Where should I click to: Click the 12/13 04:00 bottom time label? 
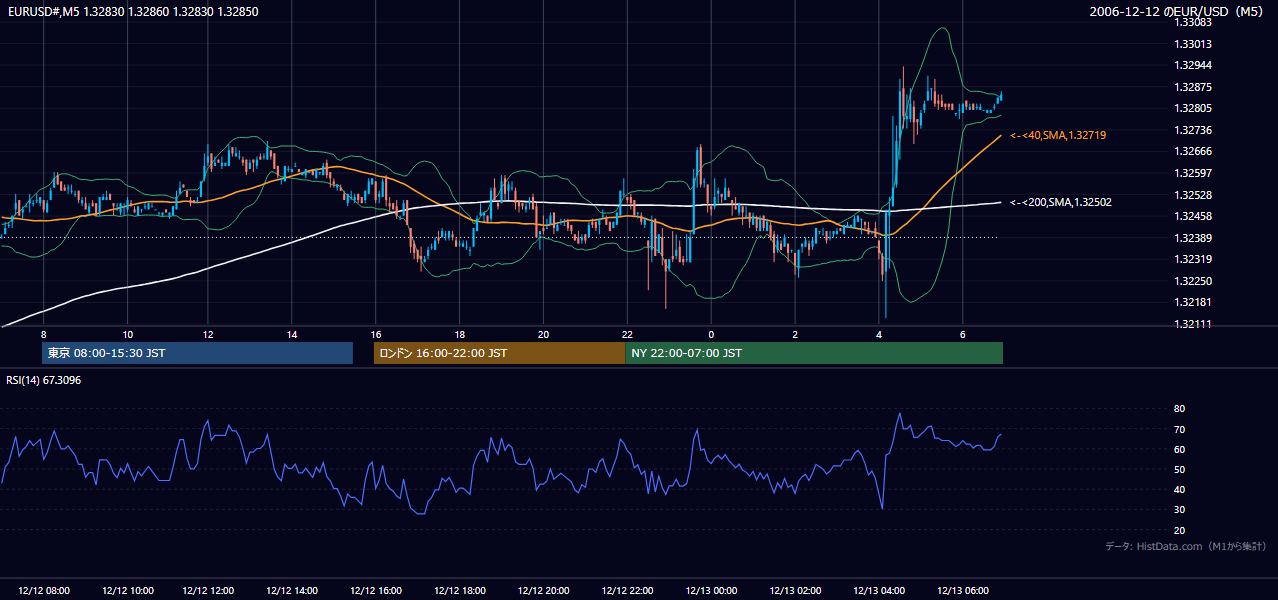pos(879,591)
